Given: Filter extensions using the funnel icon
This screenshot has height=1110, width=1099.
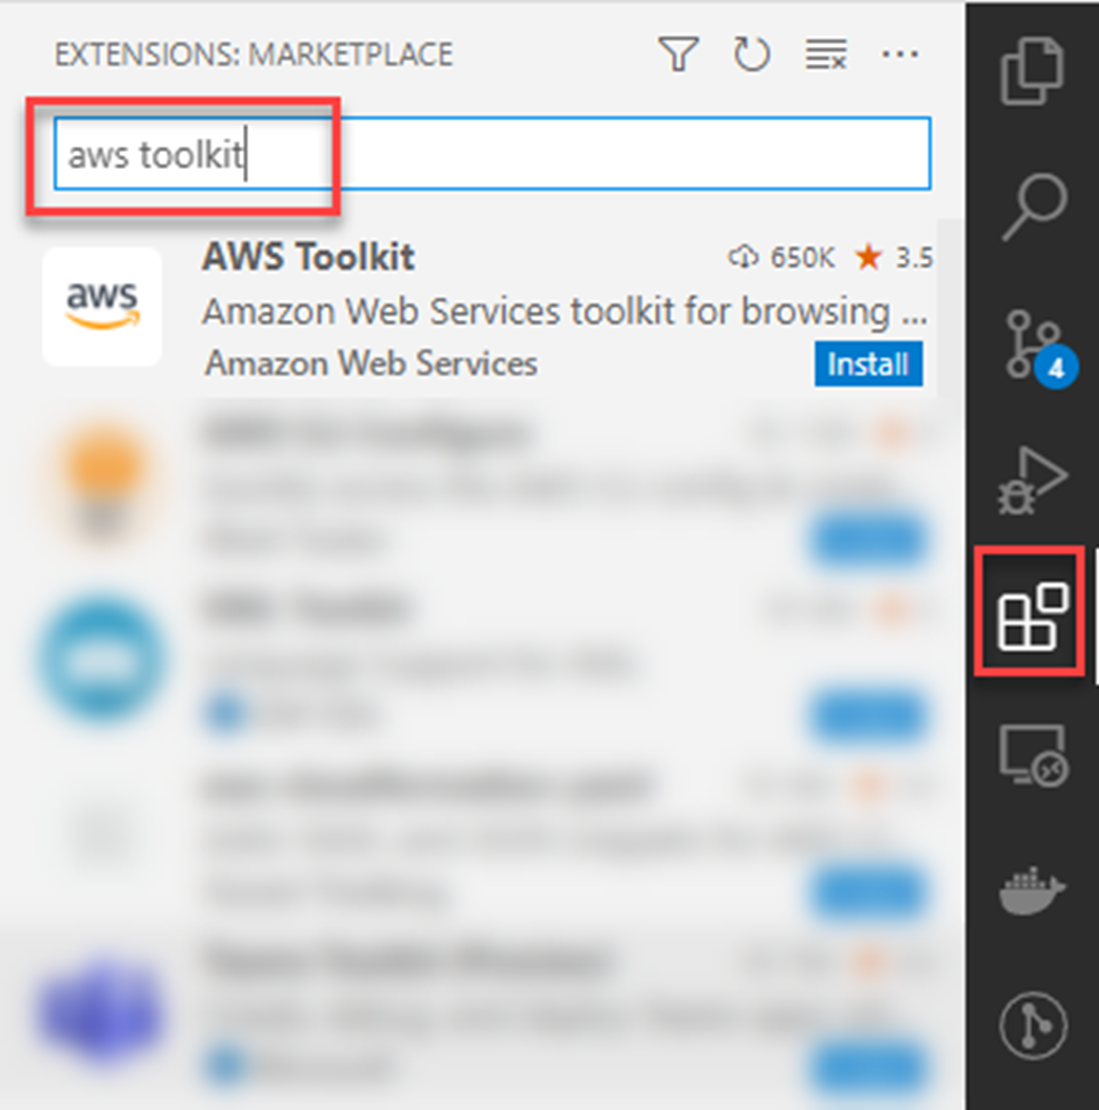Looking at the screenshot, I should point(678,54).
